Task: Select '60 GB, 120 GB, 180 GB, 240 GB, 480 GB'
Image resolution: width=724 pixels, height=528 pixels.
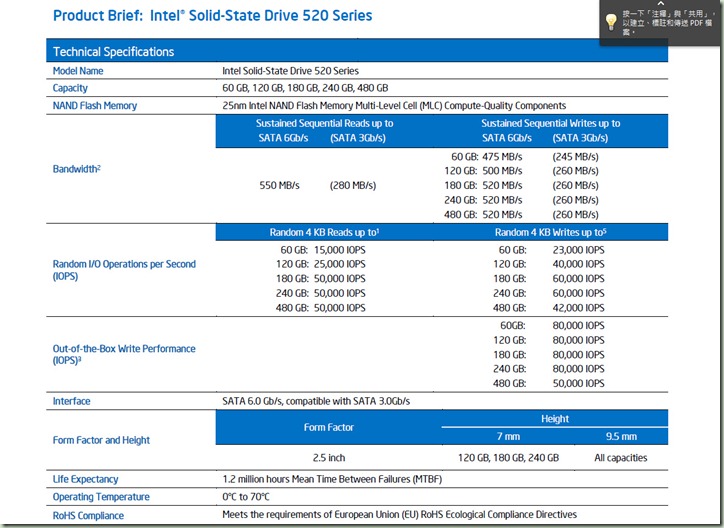Action: coord(305,88)
